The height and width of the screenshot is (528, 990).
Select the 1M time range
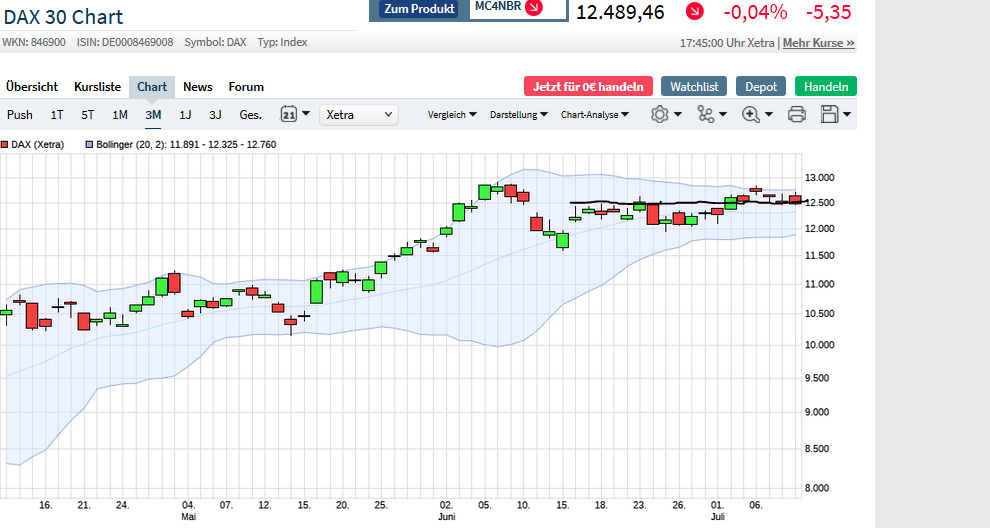click(x=120, y=115)
